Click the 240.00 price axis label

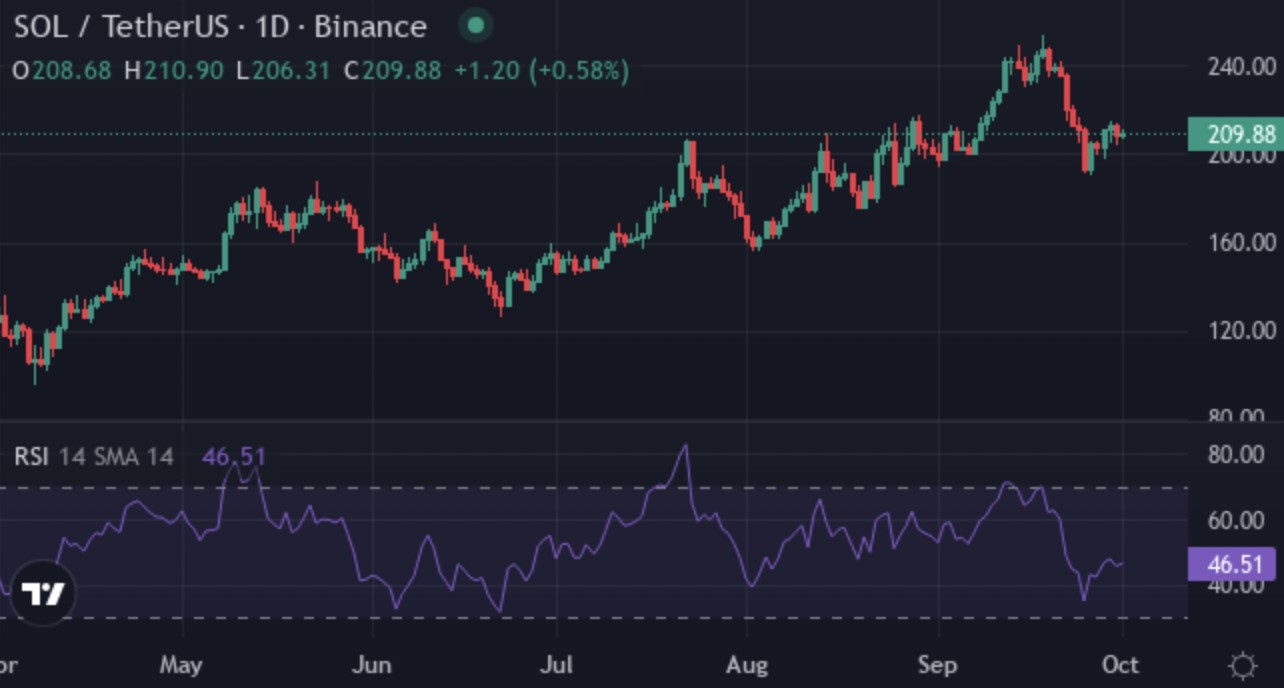(x=1241, y=67)
